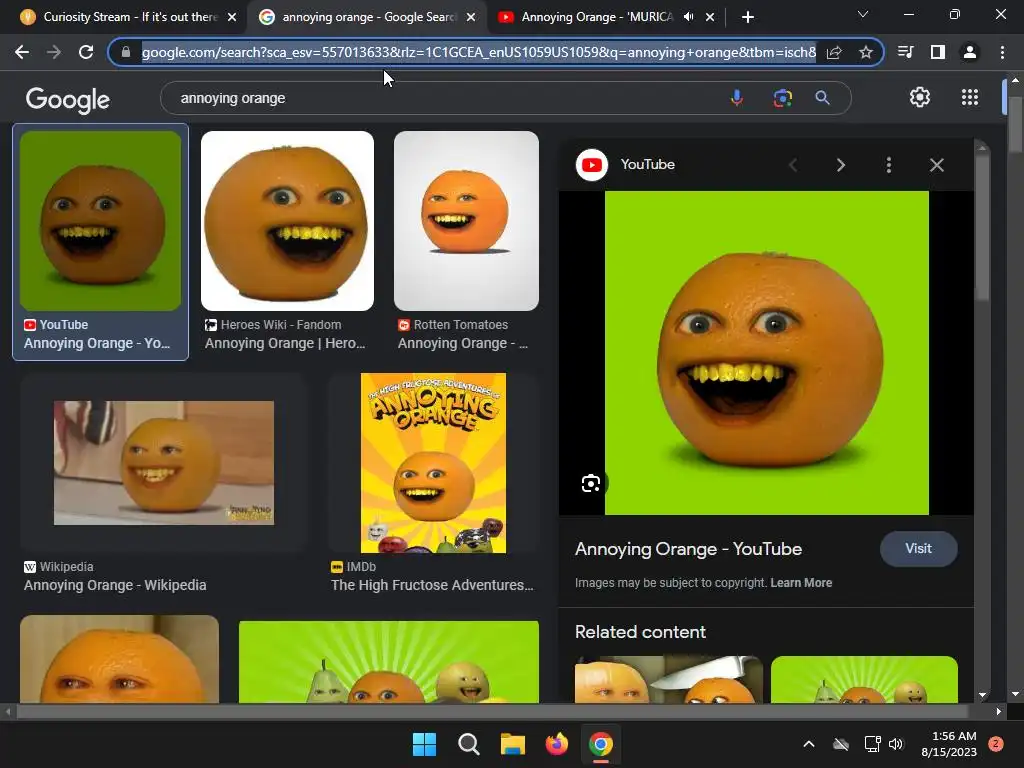
Task: Click the Visit button
Action: (x=918, y=549)
